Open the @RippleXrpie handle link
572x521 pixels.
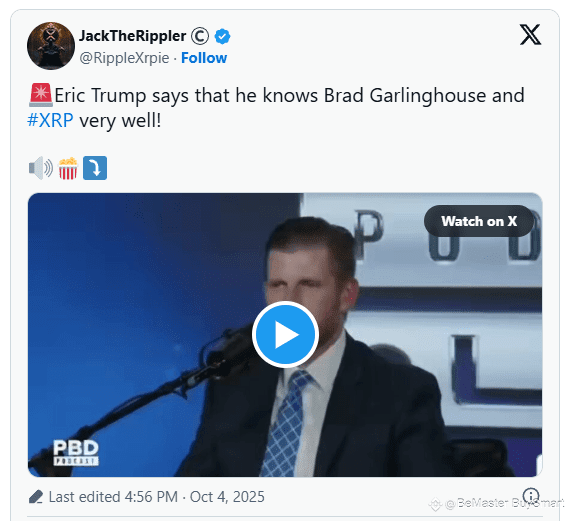124,58
